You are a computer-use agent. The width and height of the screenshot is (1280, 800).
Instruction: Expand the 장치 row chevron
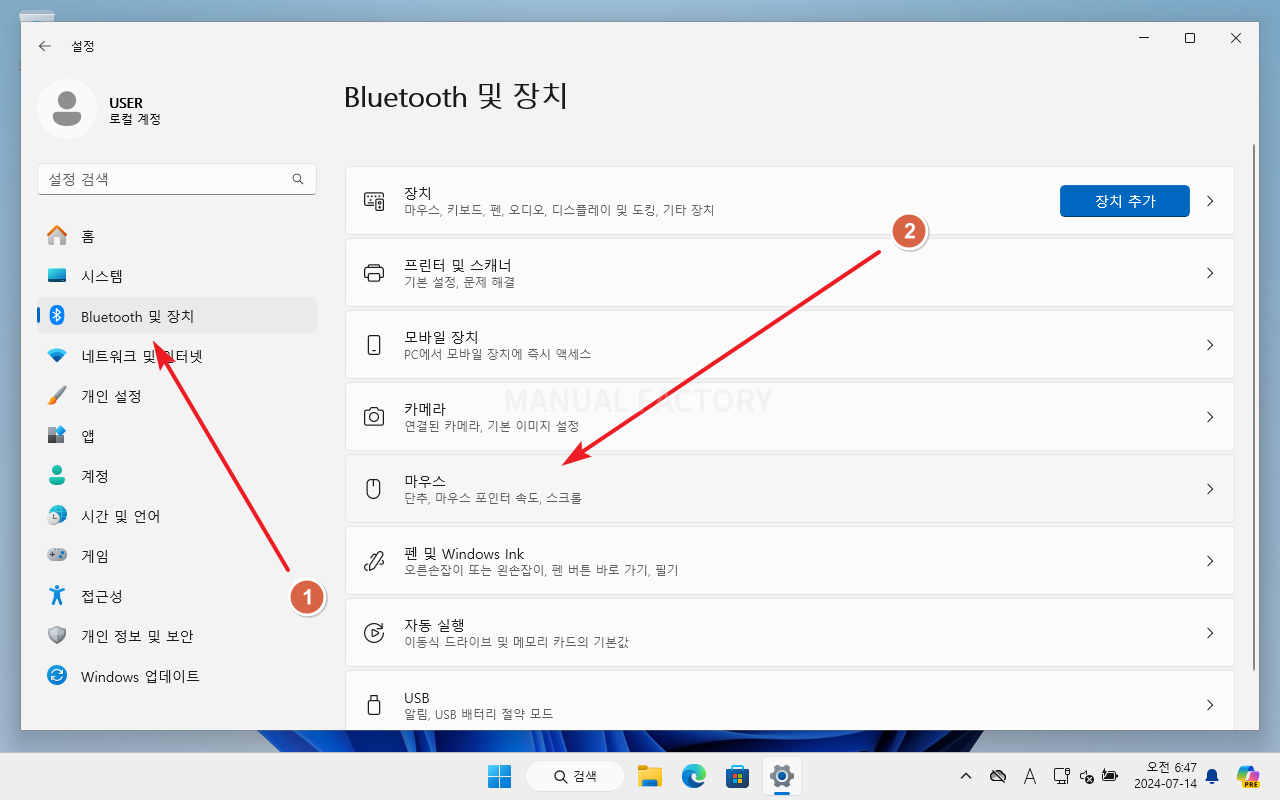pyautogui.click(x=1210, y=201)
